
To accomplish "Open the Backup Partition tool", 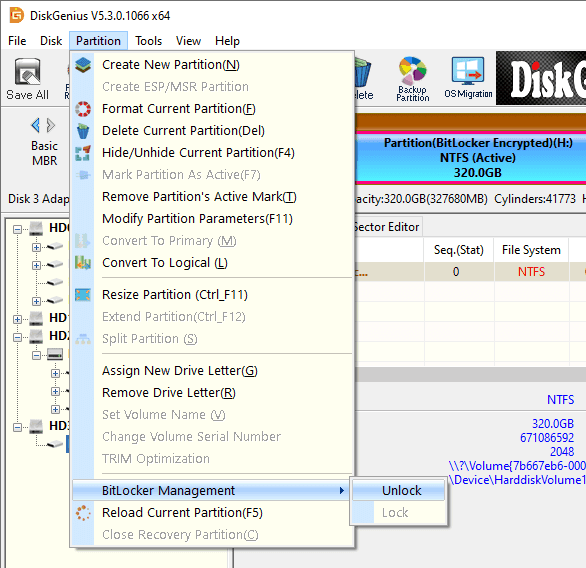I will tap(413, 79).
